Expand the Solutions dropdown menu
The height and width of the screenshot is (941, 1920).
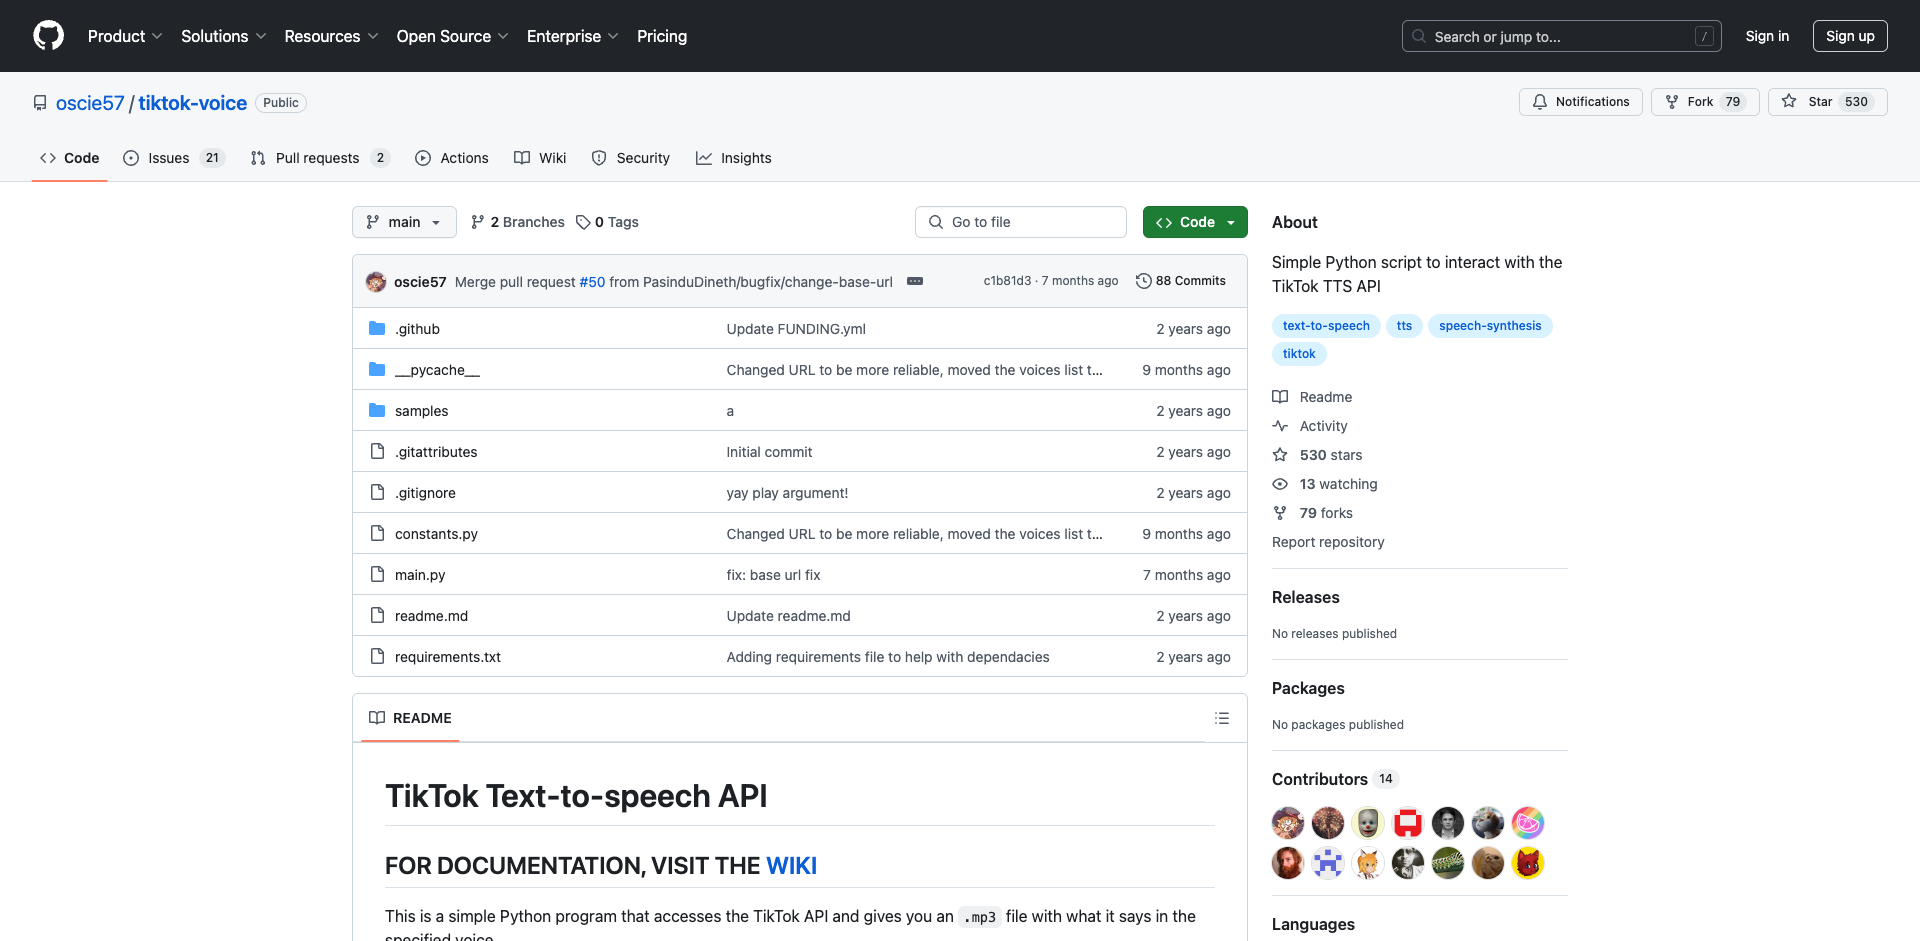click(x=224, y=36)
